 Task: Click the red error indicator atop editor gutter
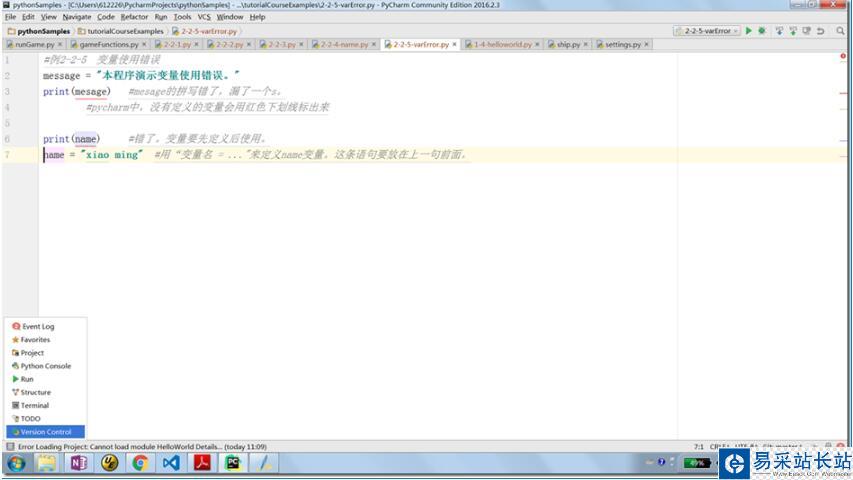pos(843,56)
